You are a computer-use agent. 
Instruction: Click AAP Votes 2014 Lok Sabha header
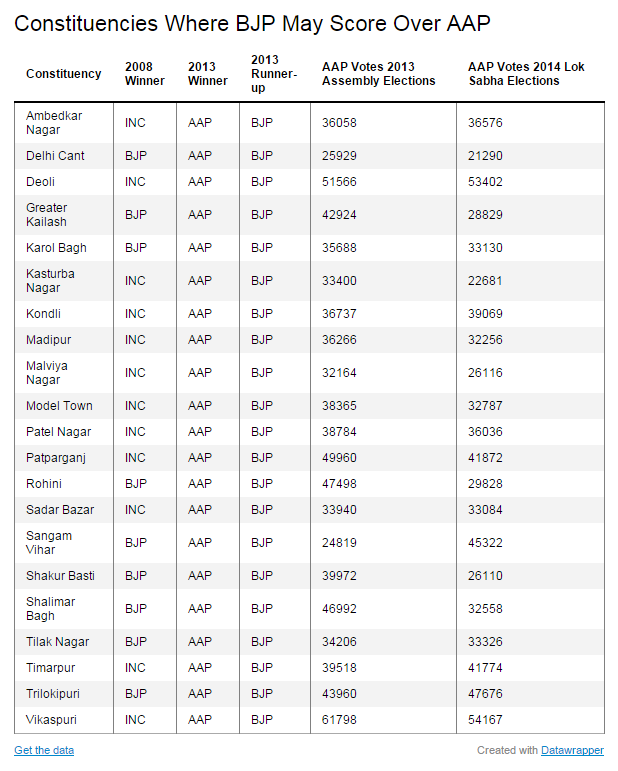click(x=526, y=74)
